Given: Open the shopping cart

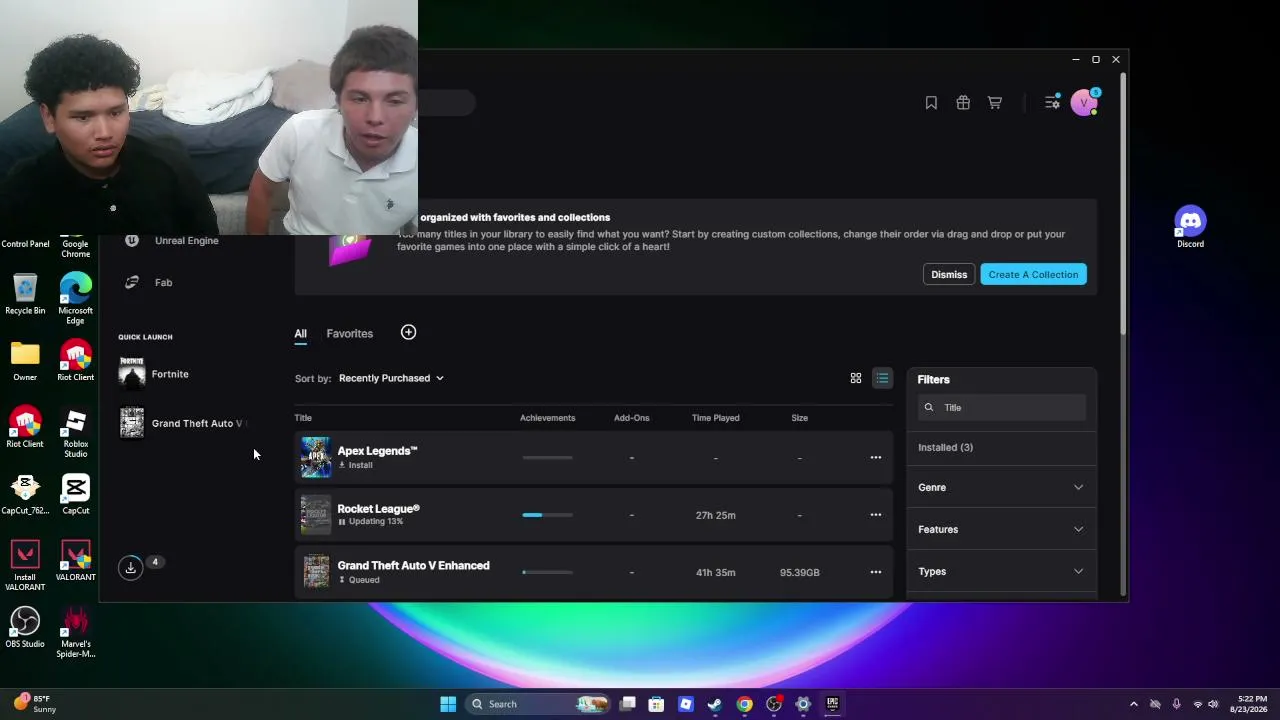Looking at the screenshot, I should click(995, 103).
